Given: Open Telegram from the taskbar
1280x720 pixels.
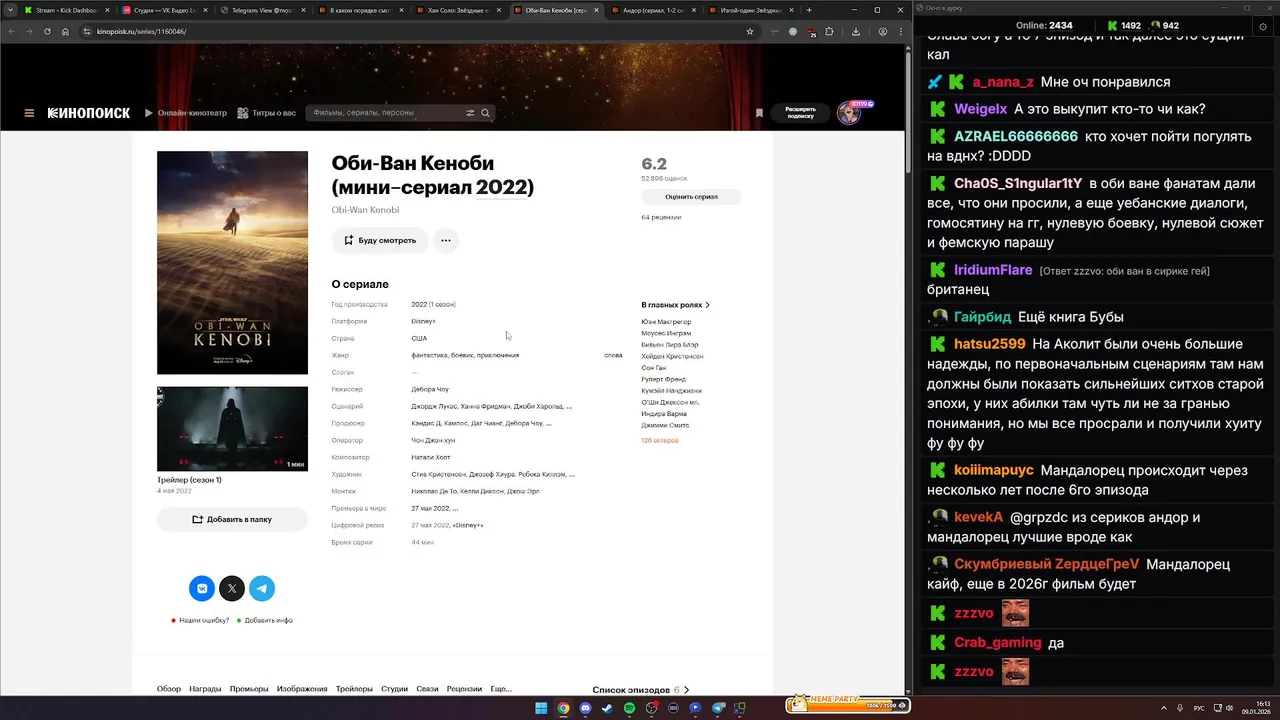Looking at the screenshot, I should pos(717,708).
